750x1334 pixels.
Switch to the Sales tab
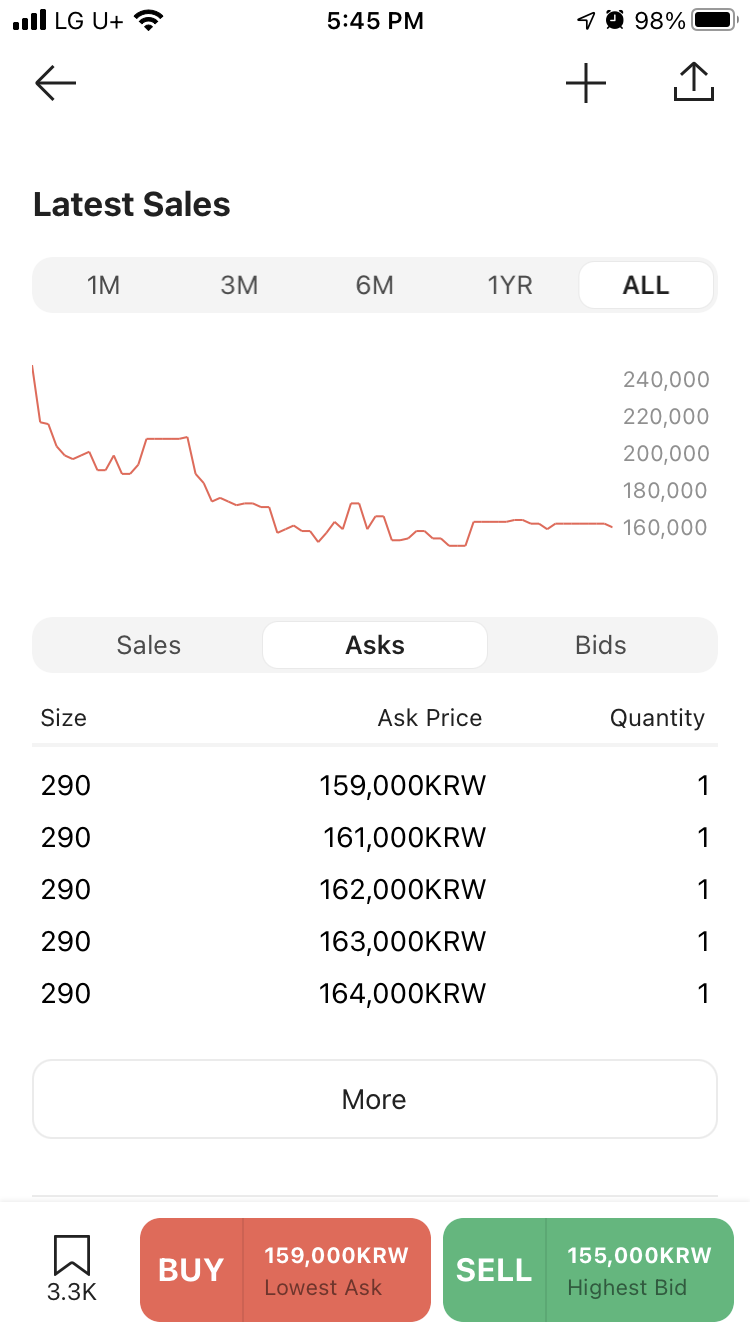(x=148, y=645)
